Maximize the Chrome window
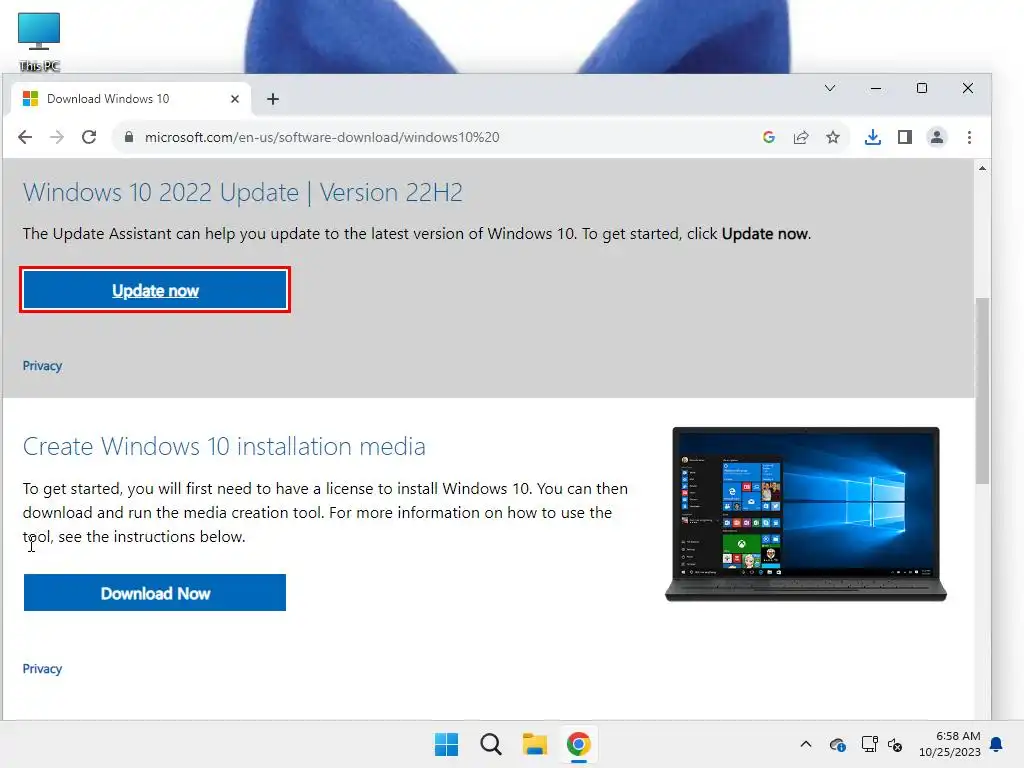The image size is (1024, 768). [921, 88]
